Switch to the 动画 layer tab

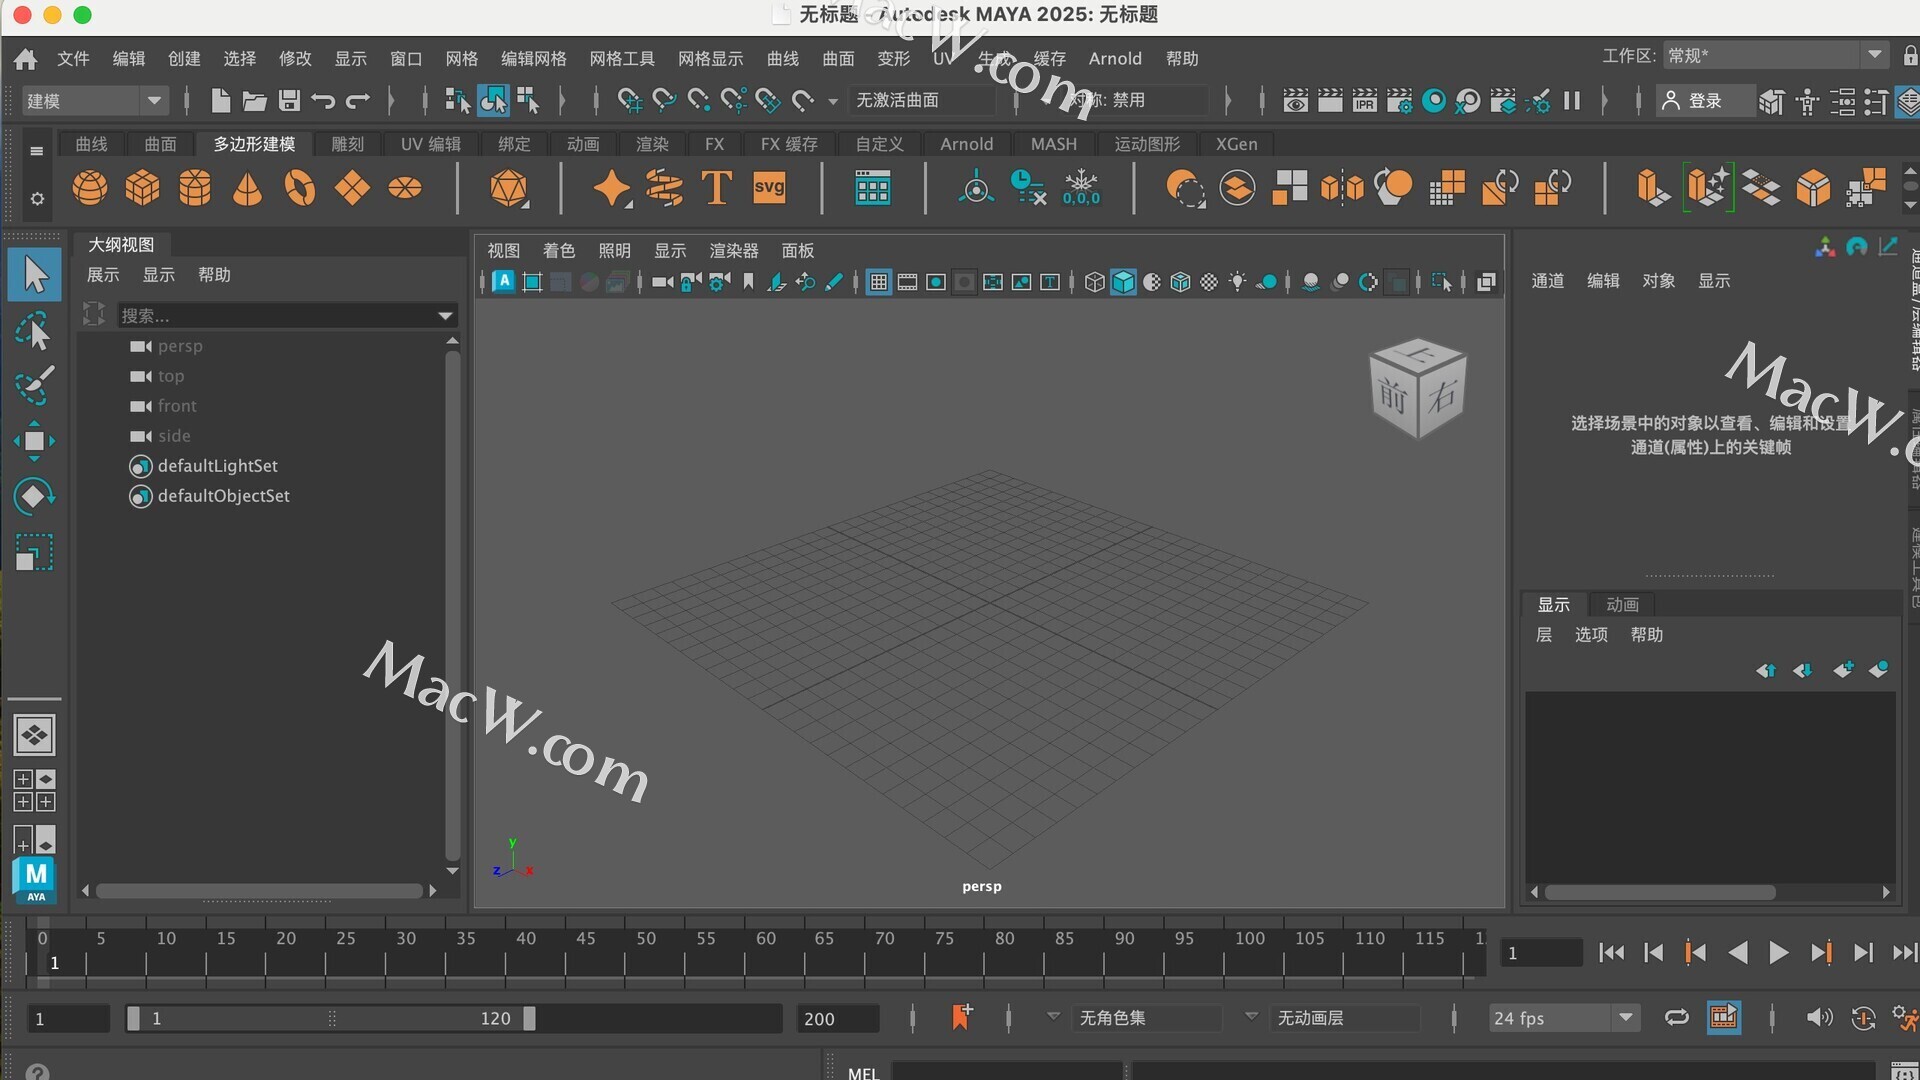1622,605
